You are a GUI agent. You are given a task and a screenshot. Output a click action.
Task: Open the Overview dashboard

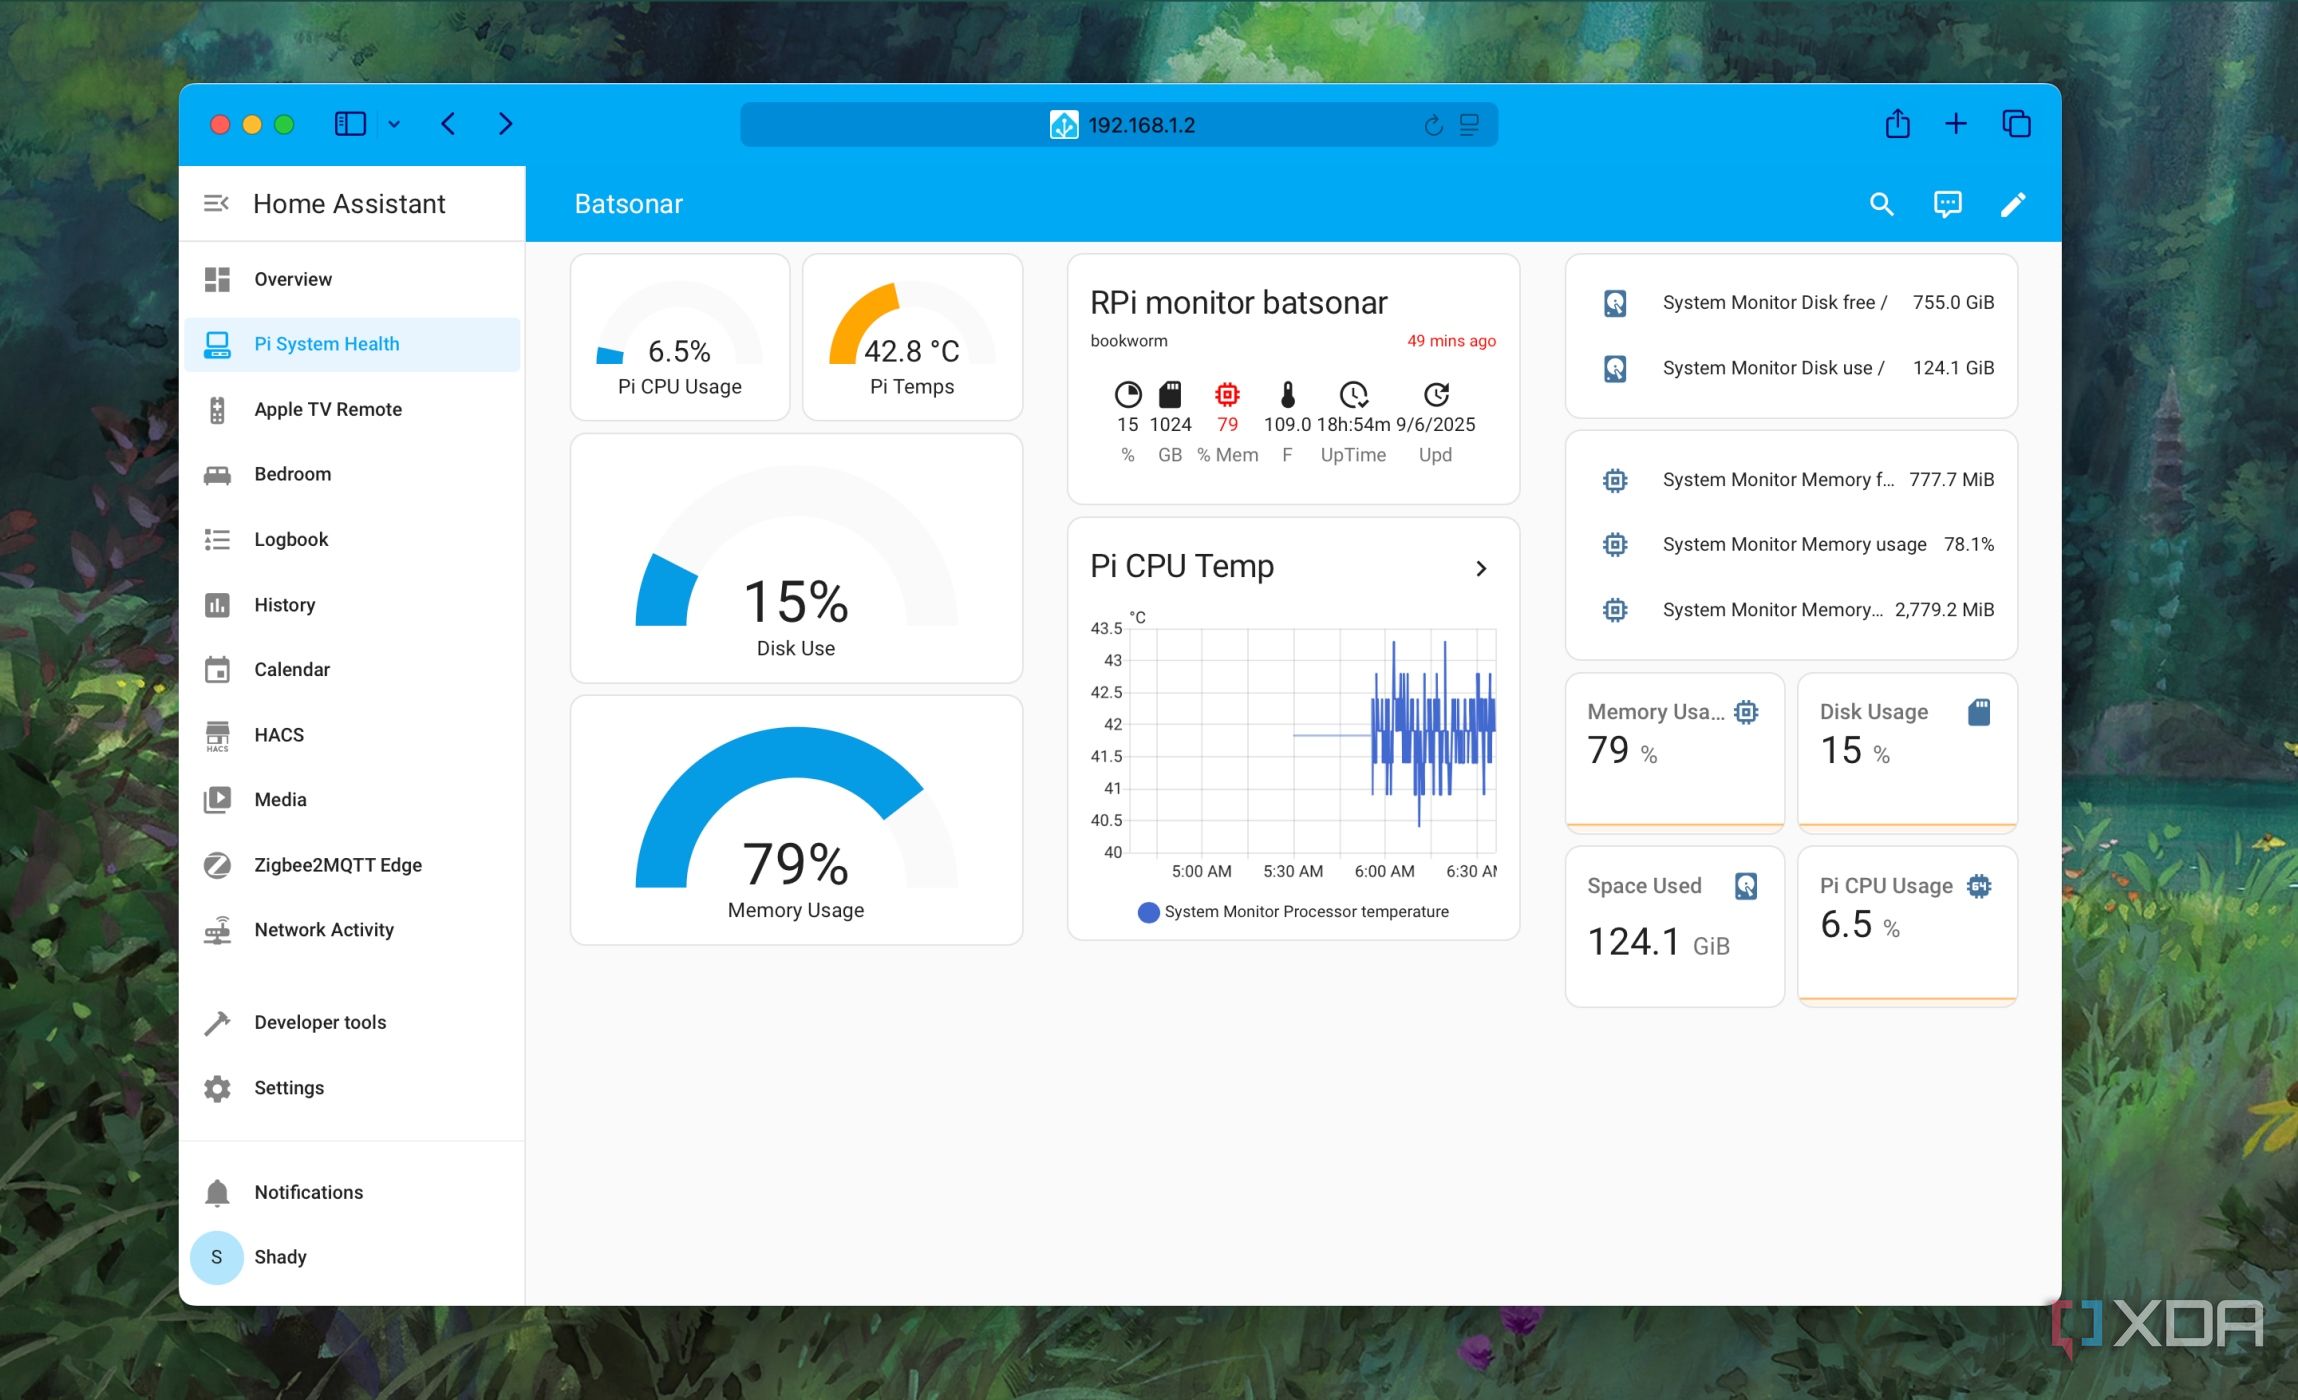pos(352,279)
